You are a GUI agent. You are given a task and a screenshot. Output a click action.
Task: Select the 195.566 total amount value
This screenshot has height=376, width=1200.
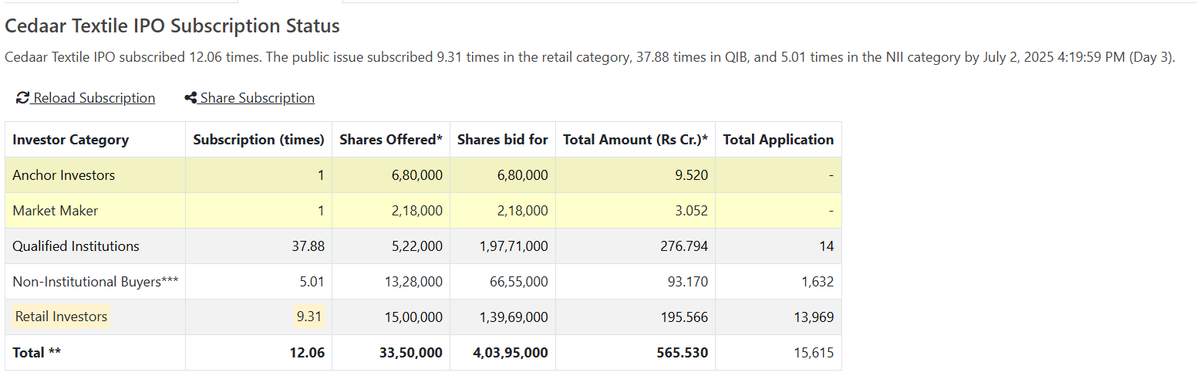[x=684, y=317]
